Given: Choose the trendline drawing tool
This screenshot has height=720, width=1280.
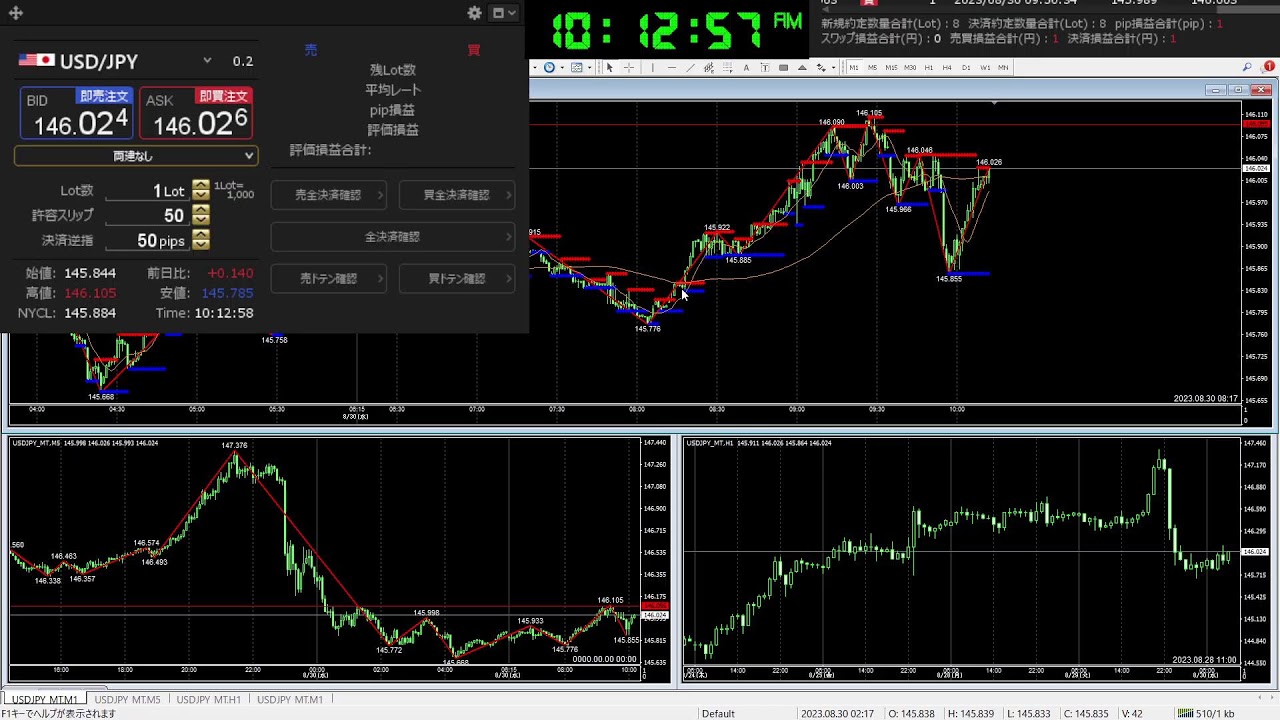Looking at the screenshot, I should [x=690, y=68].
